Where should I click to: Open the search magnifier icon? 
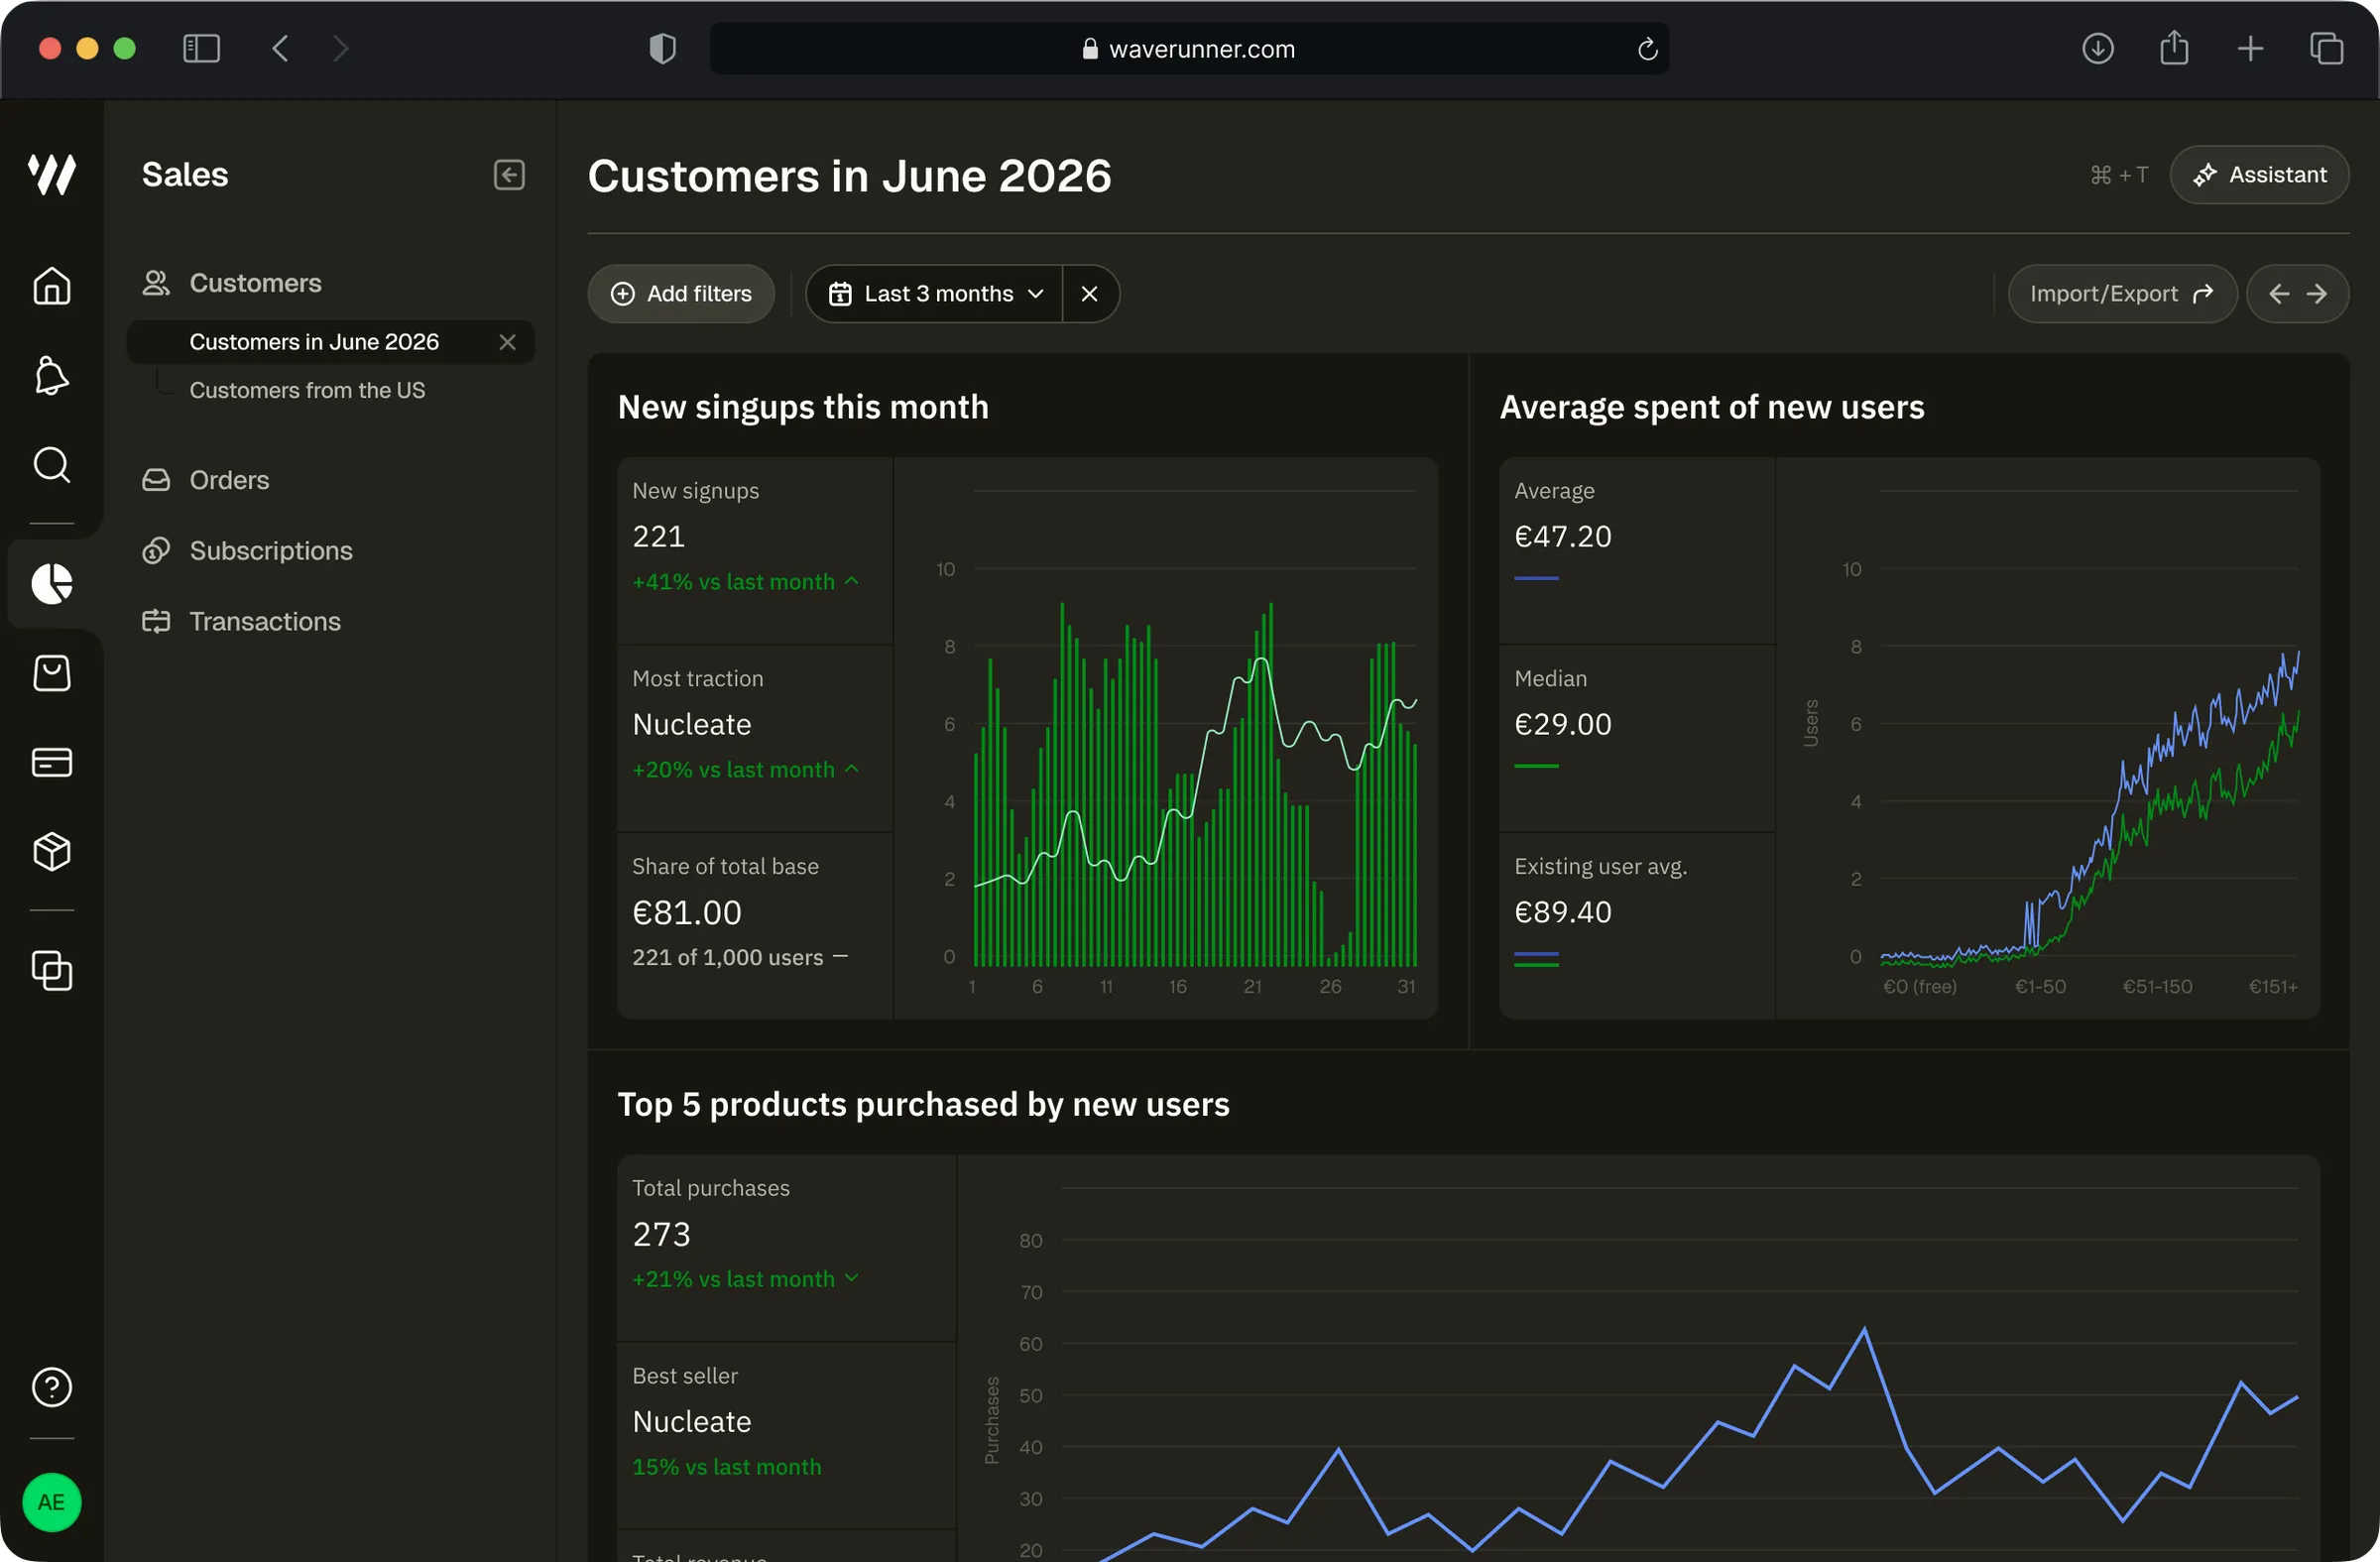pos(52,464)
